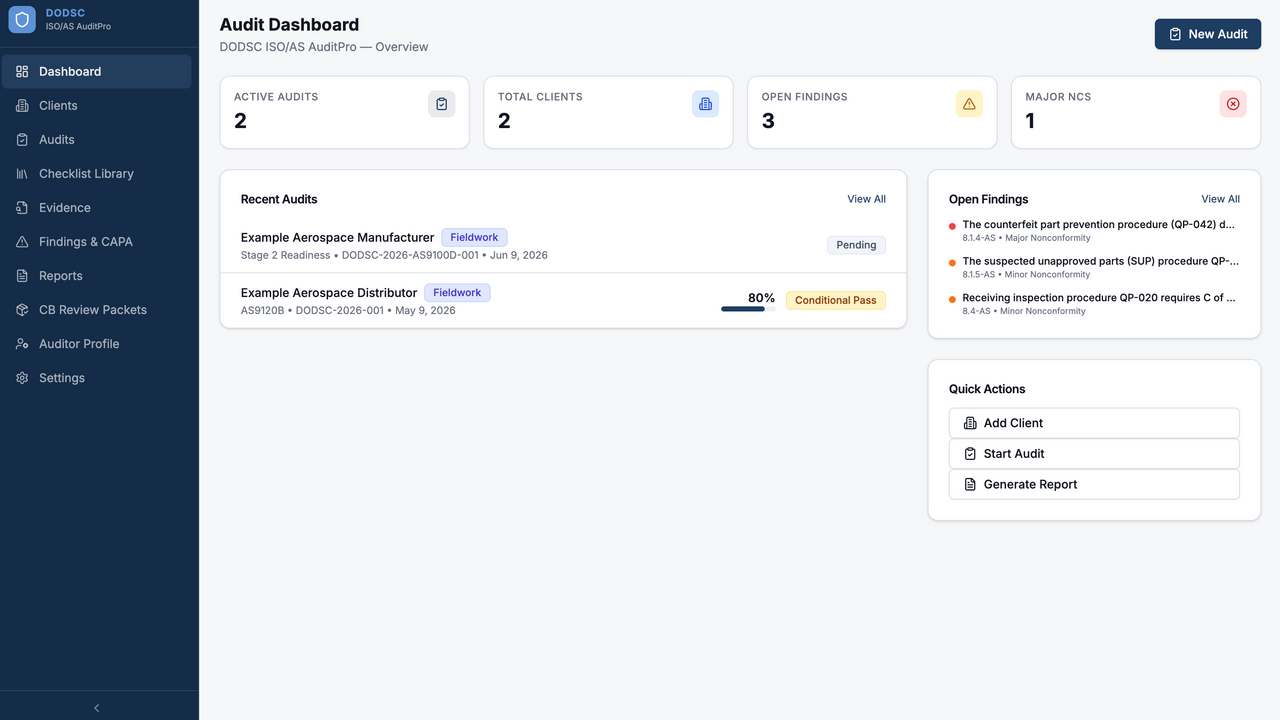The image size is (1280, 720).
Task: Go to CB Review Packets
Action: tap(97, 310)
